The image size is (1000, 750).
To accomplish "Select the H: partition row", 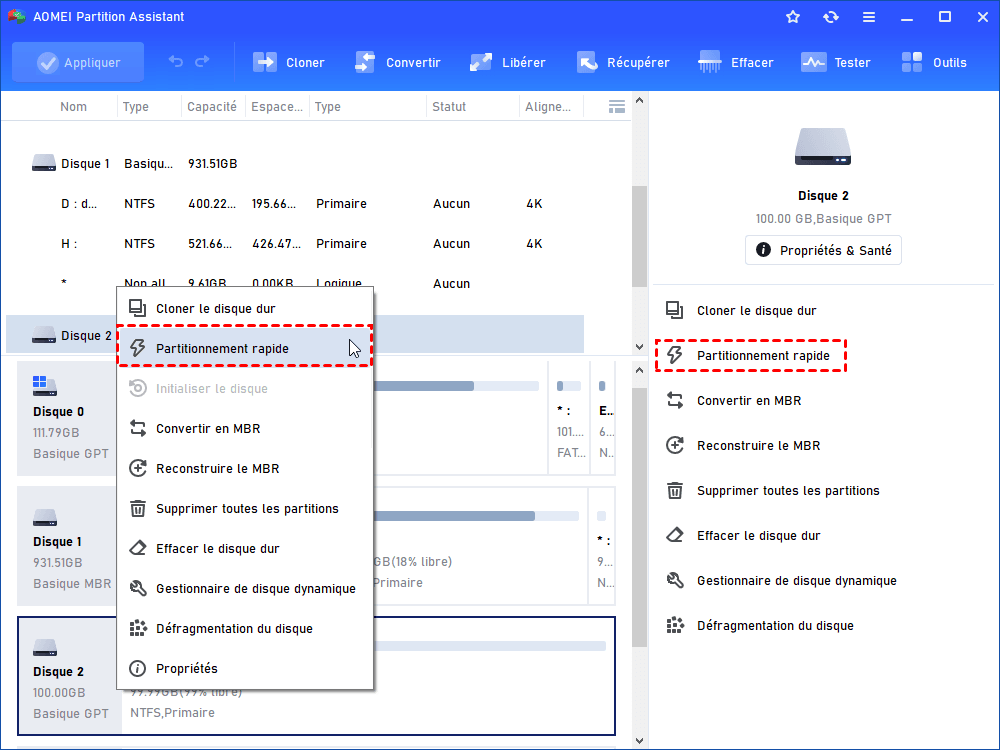I will tap(295, 244).
